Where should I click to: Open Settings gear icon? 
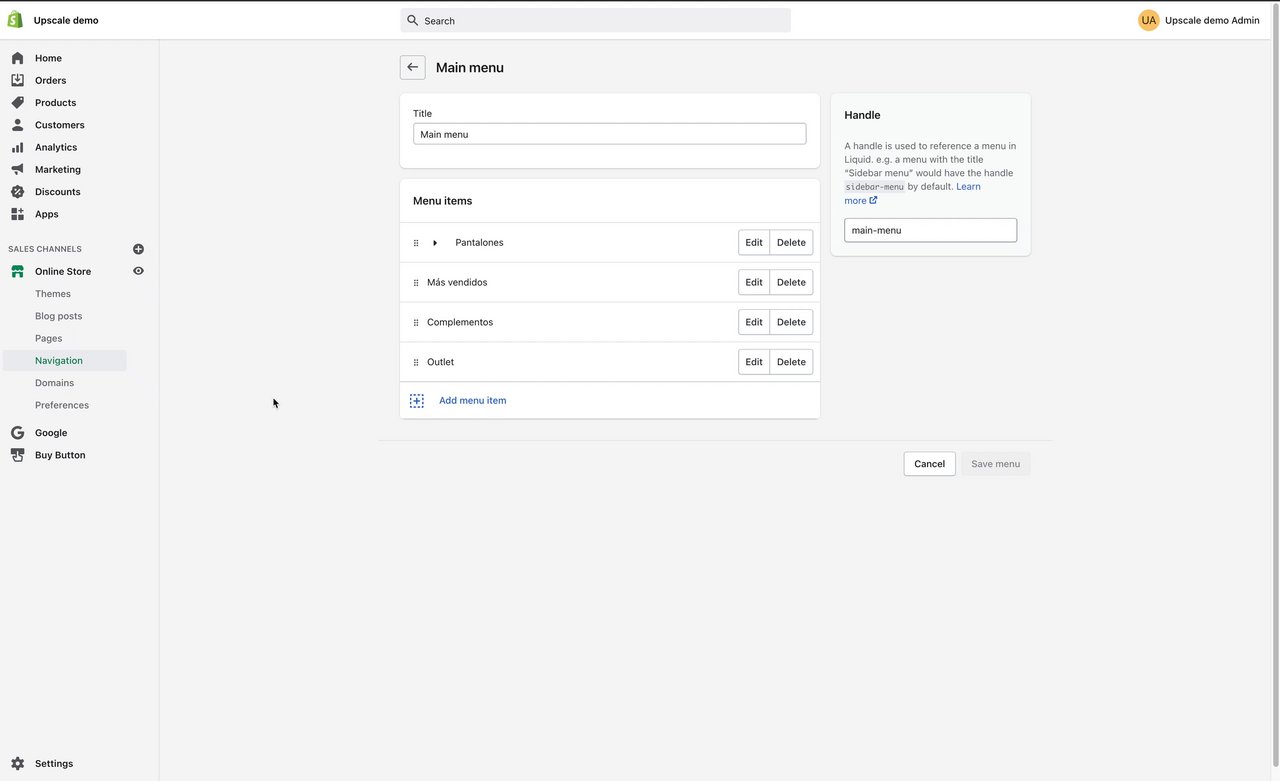[17, 763]
